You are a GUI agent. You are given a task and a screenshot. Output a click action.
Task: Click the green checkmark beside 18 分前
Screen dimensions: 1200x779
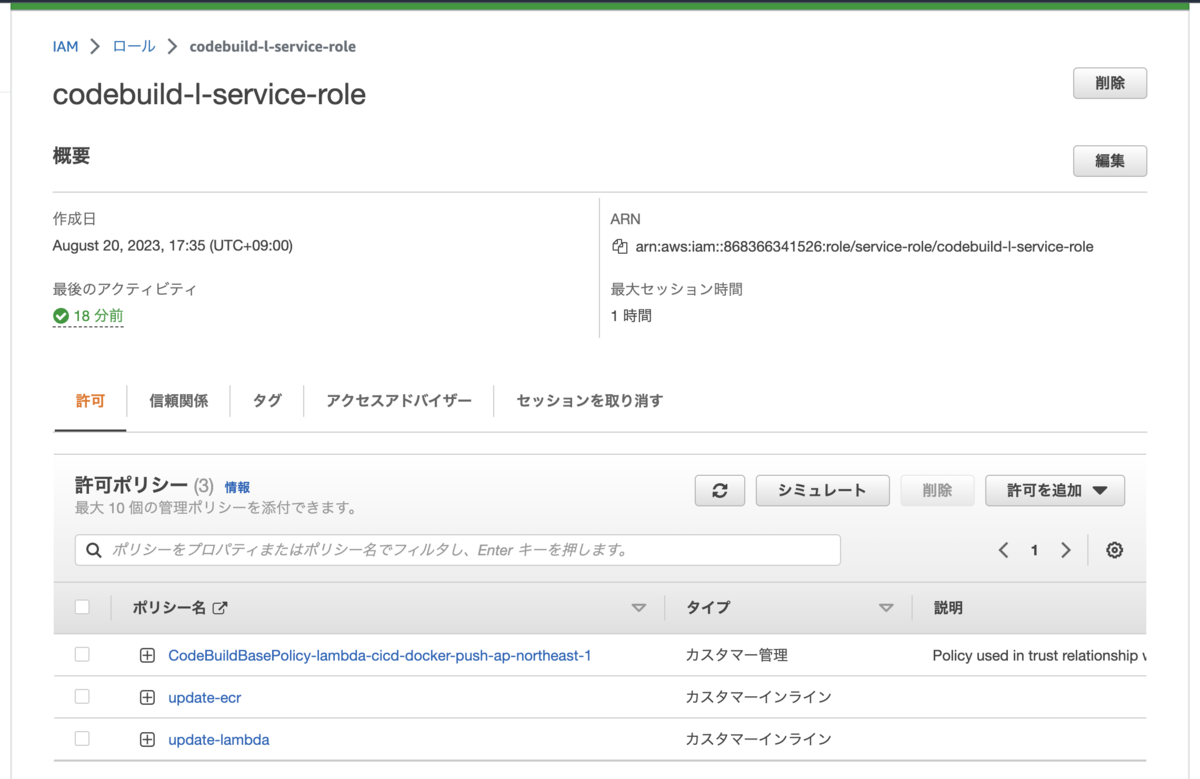click(59, 314)
